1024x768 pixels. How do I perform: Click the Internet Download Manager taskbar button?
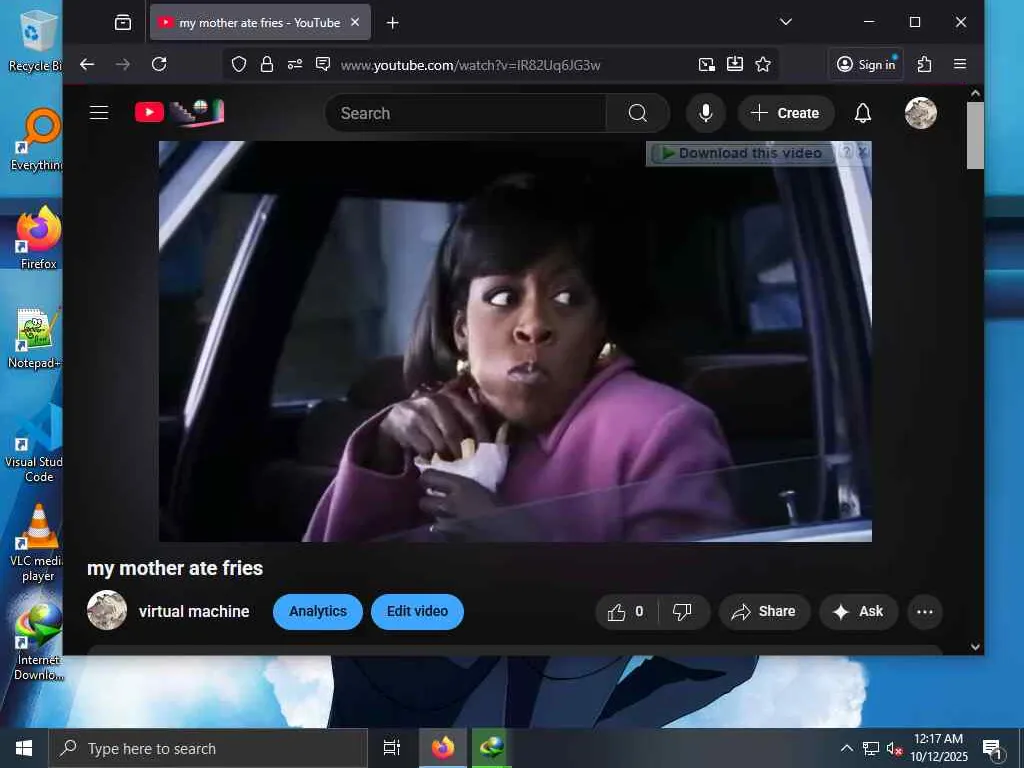click(x=492, y=748)
